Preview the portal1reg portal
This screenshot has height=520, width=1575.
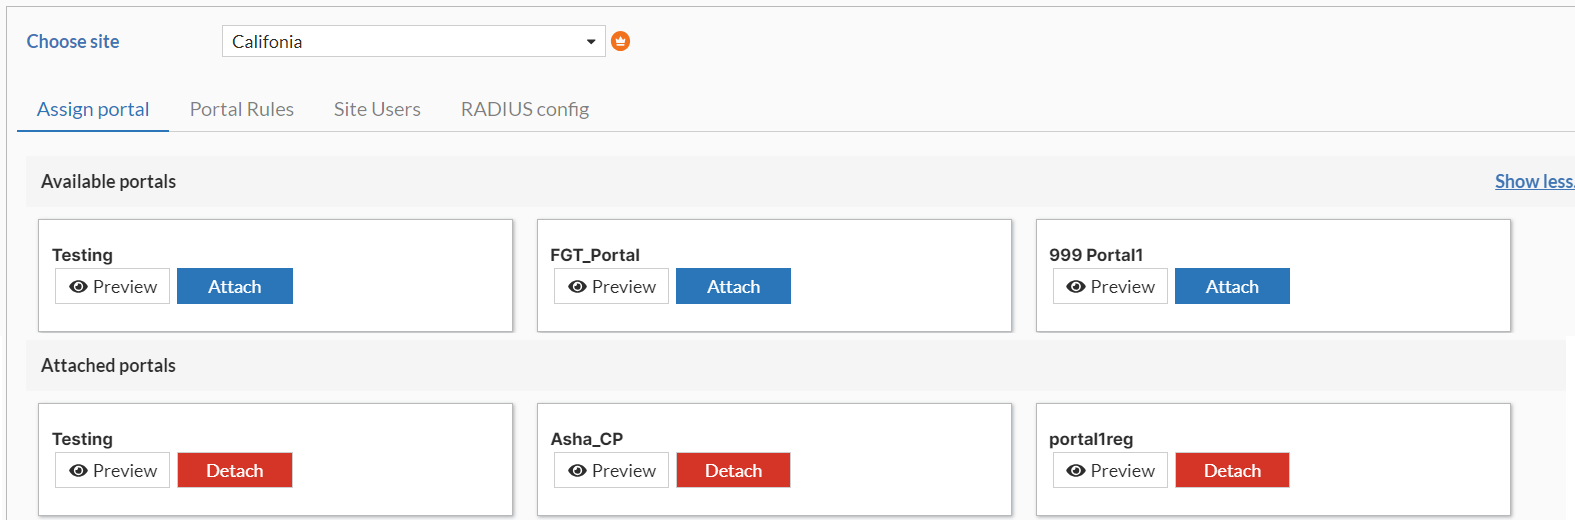click(1110, 470)
